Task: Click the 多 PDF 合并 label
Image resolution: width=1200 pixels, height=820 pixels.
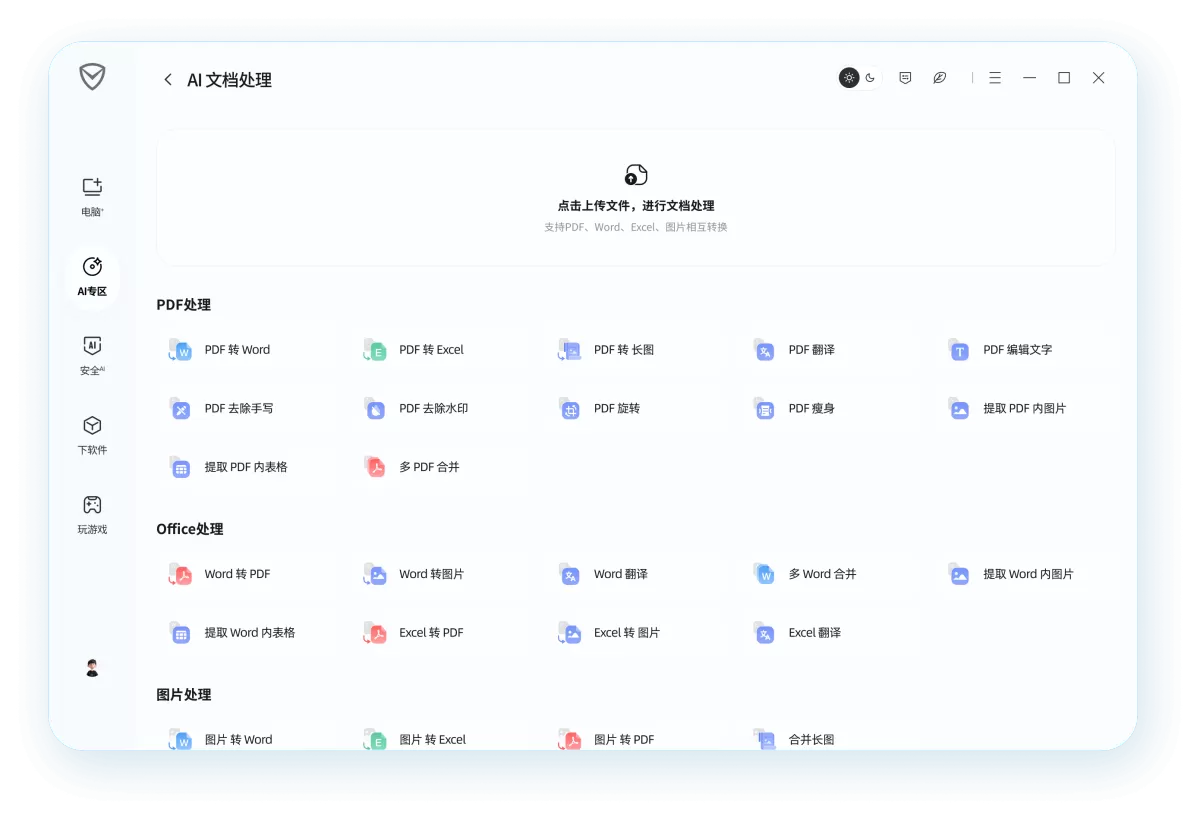Action: [x=429, y=467]
